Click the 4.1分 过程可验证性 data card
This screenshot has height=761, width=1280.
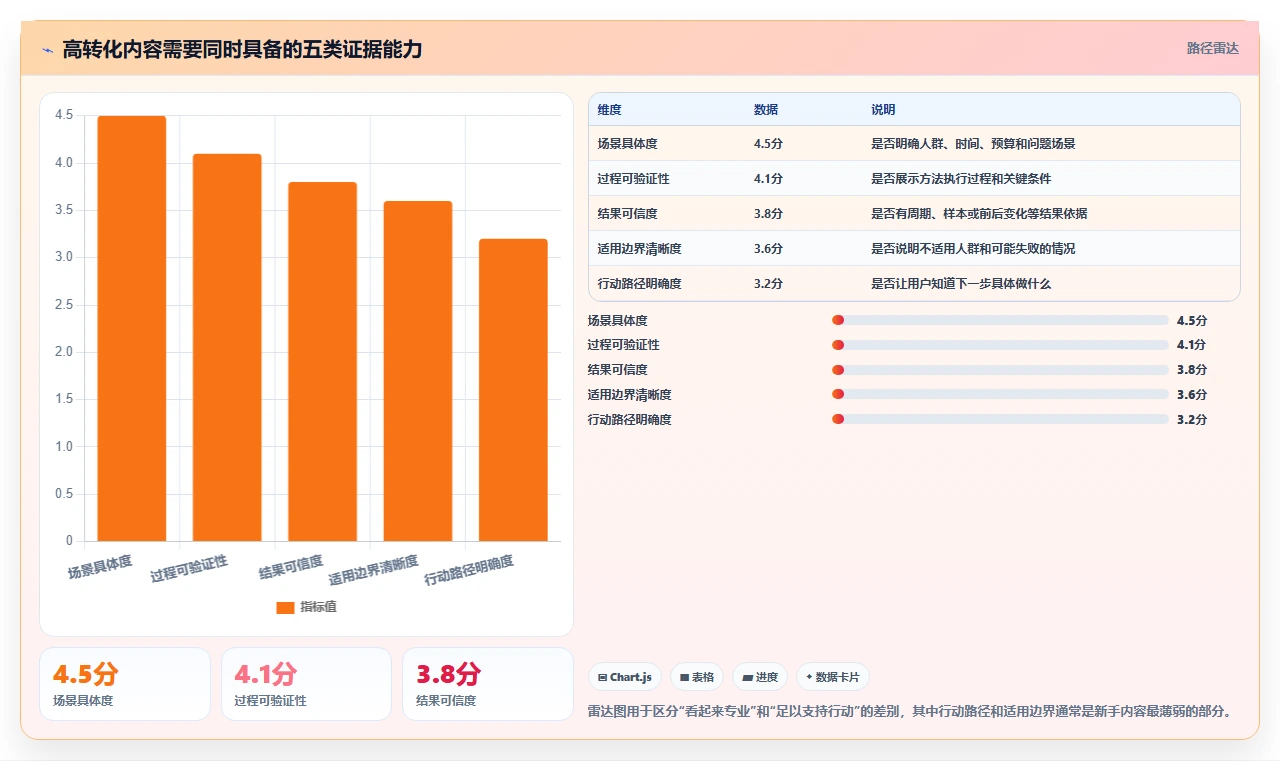click(306, 684)
